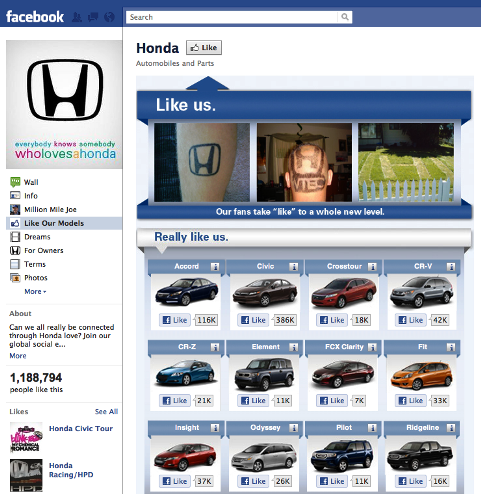The width and height of the screenshot is (481, 494).
Task: Click the Odyssey info icon
Action: 294,428
